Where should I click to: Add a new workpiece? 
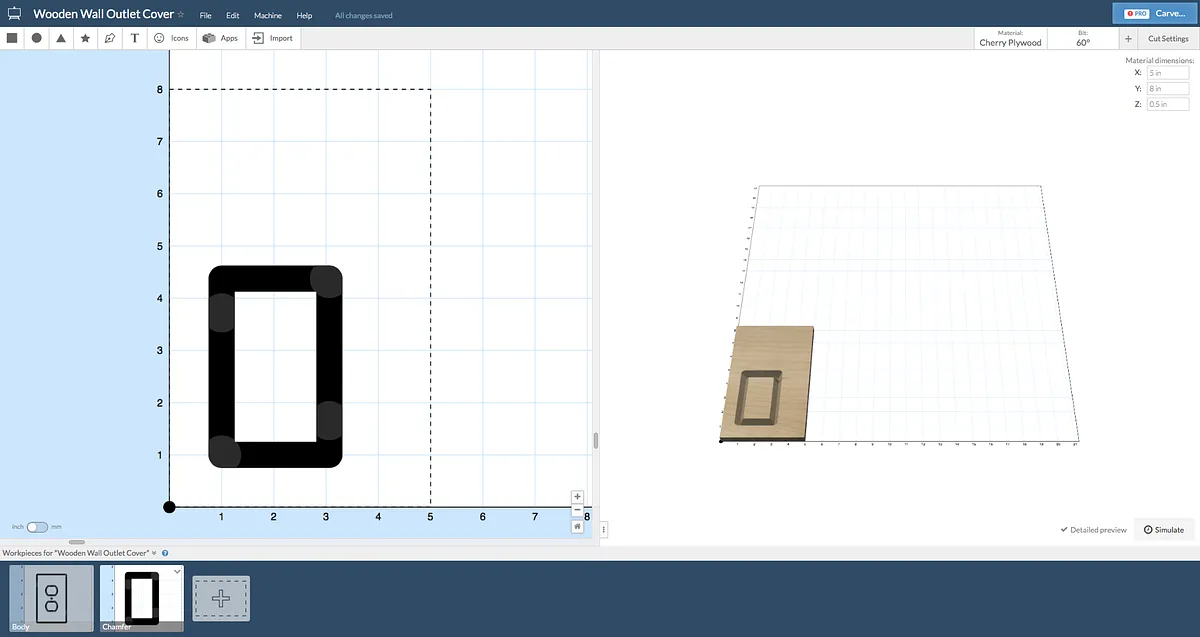(x=221, y=597)
